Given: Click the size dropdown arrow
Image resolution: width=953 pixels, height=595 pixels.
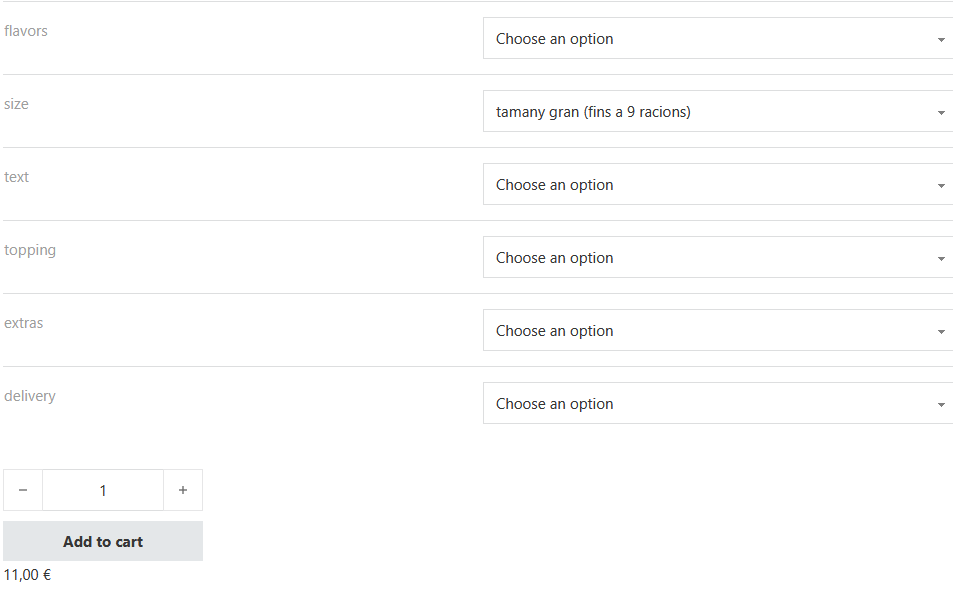Looking at the screenshot, I should 941,113.
